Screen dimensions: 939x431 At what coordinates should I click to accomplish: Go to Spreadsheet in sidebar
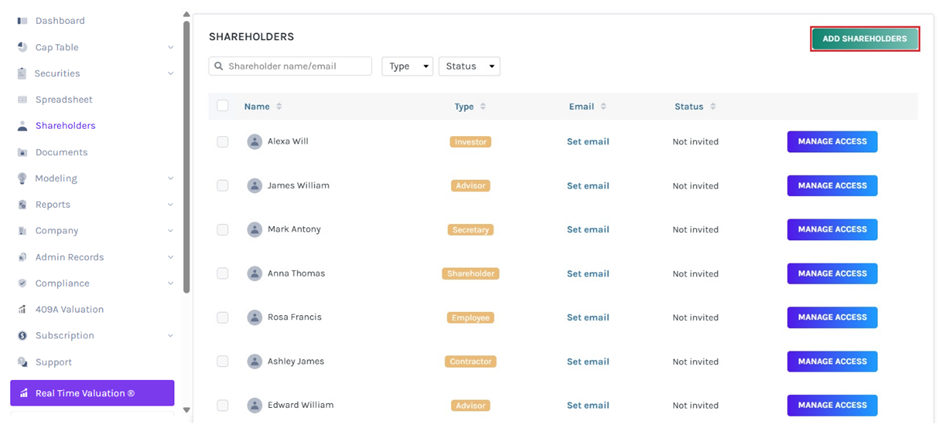[63, 100]
